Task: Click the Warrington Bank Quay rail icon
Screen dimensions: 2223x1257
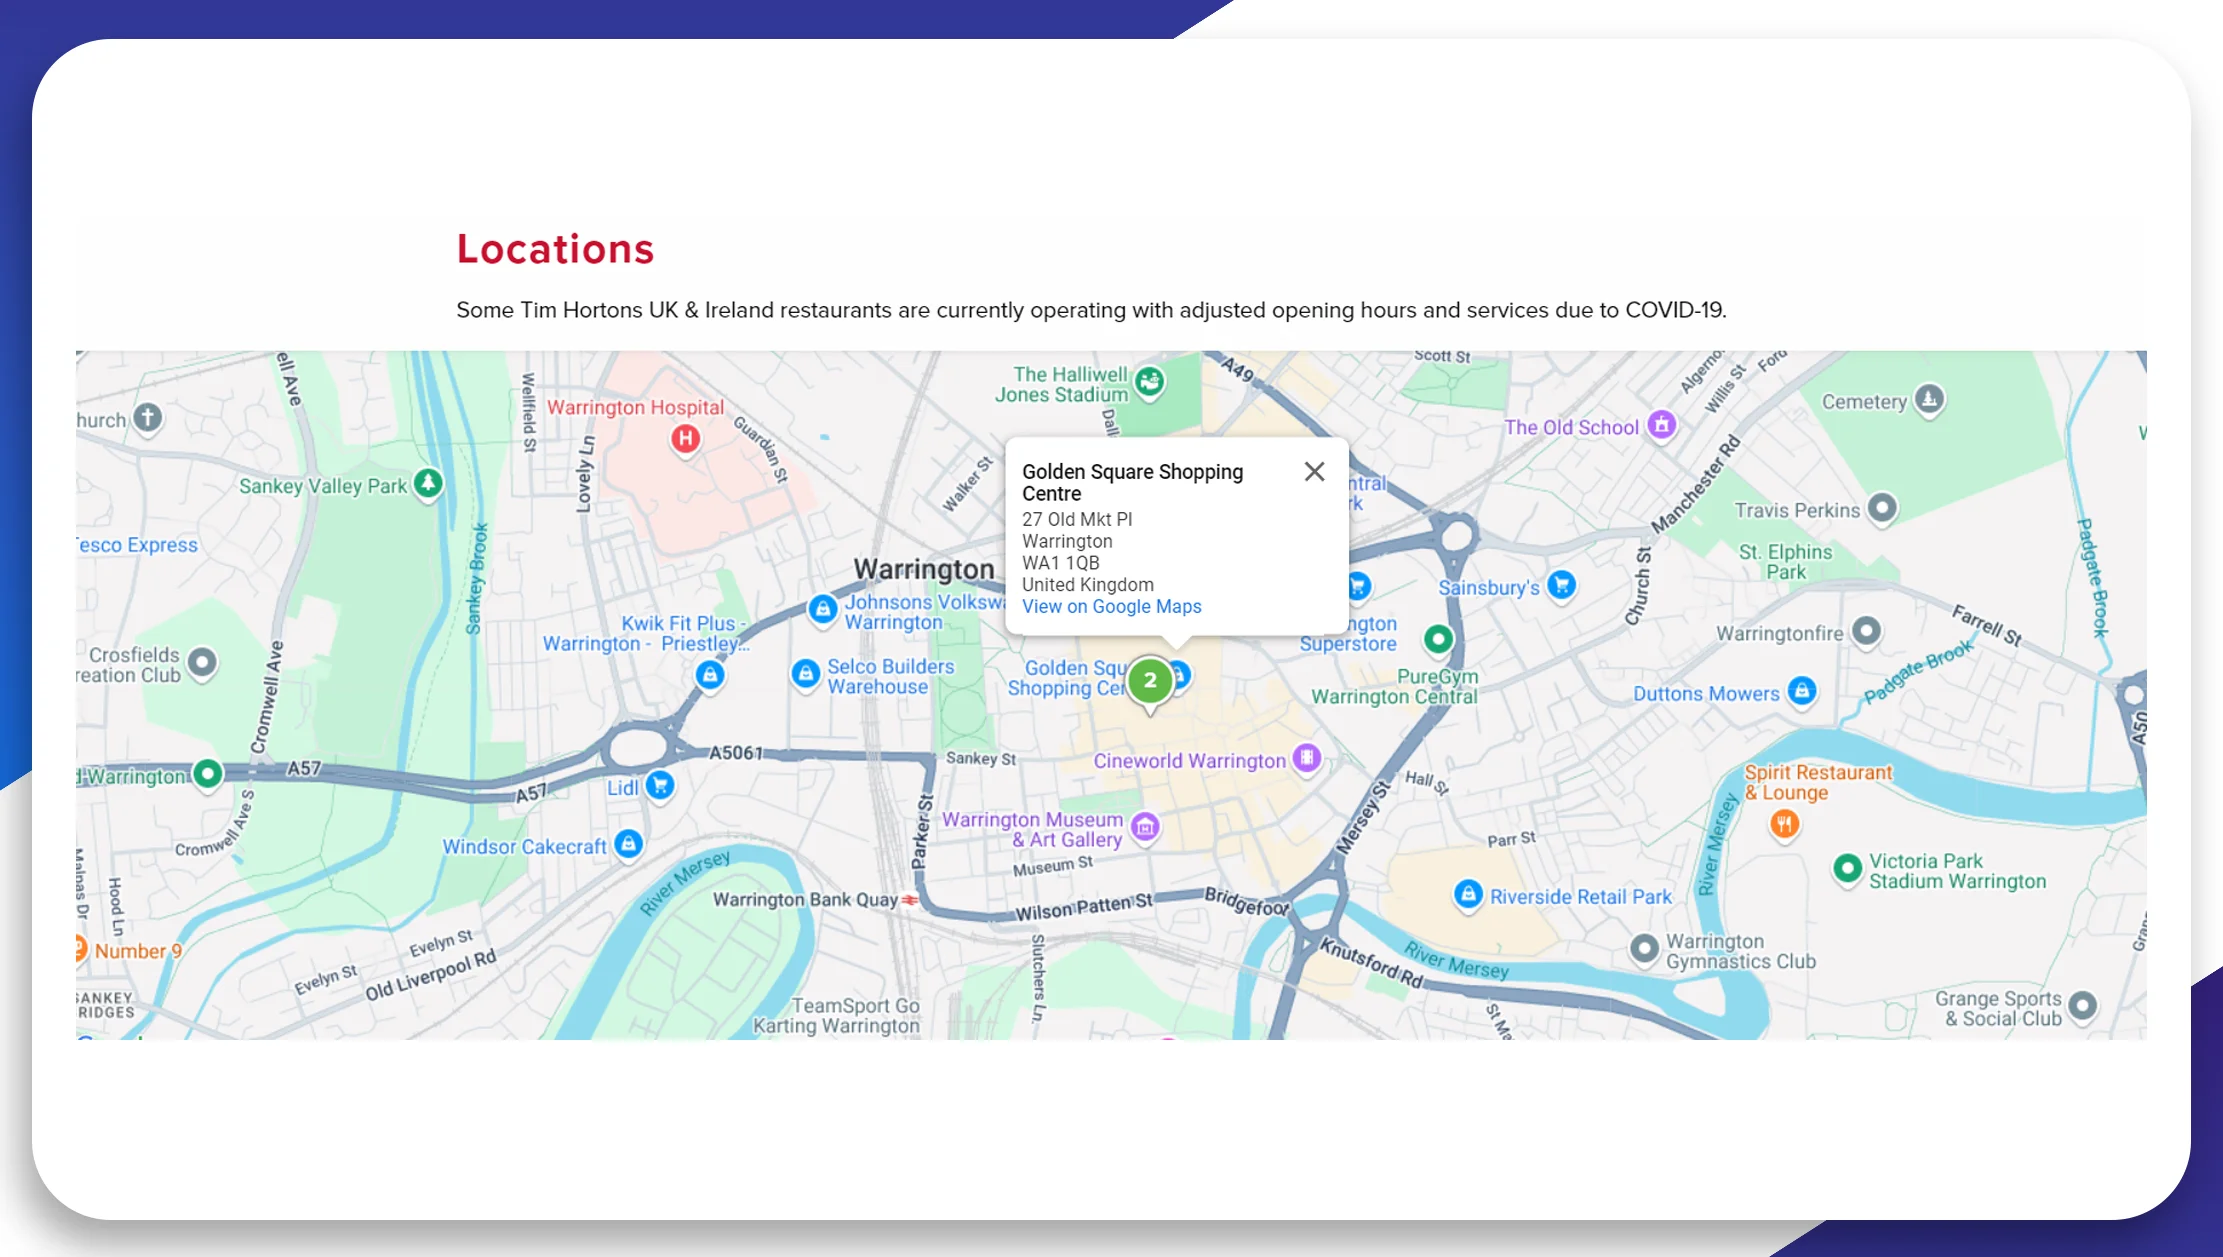Action: click(910, 900)
